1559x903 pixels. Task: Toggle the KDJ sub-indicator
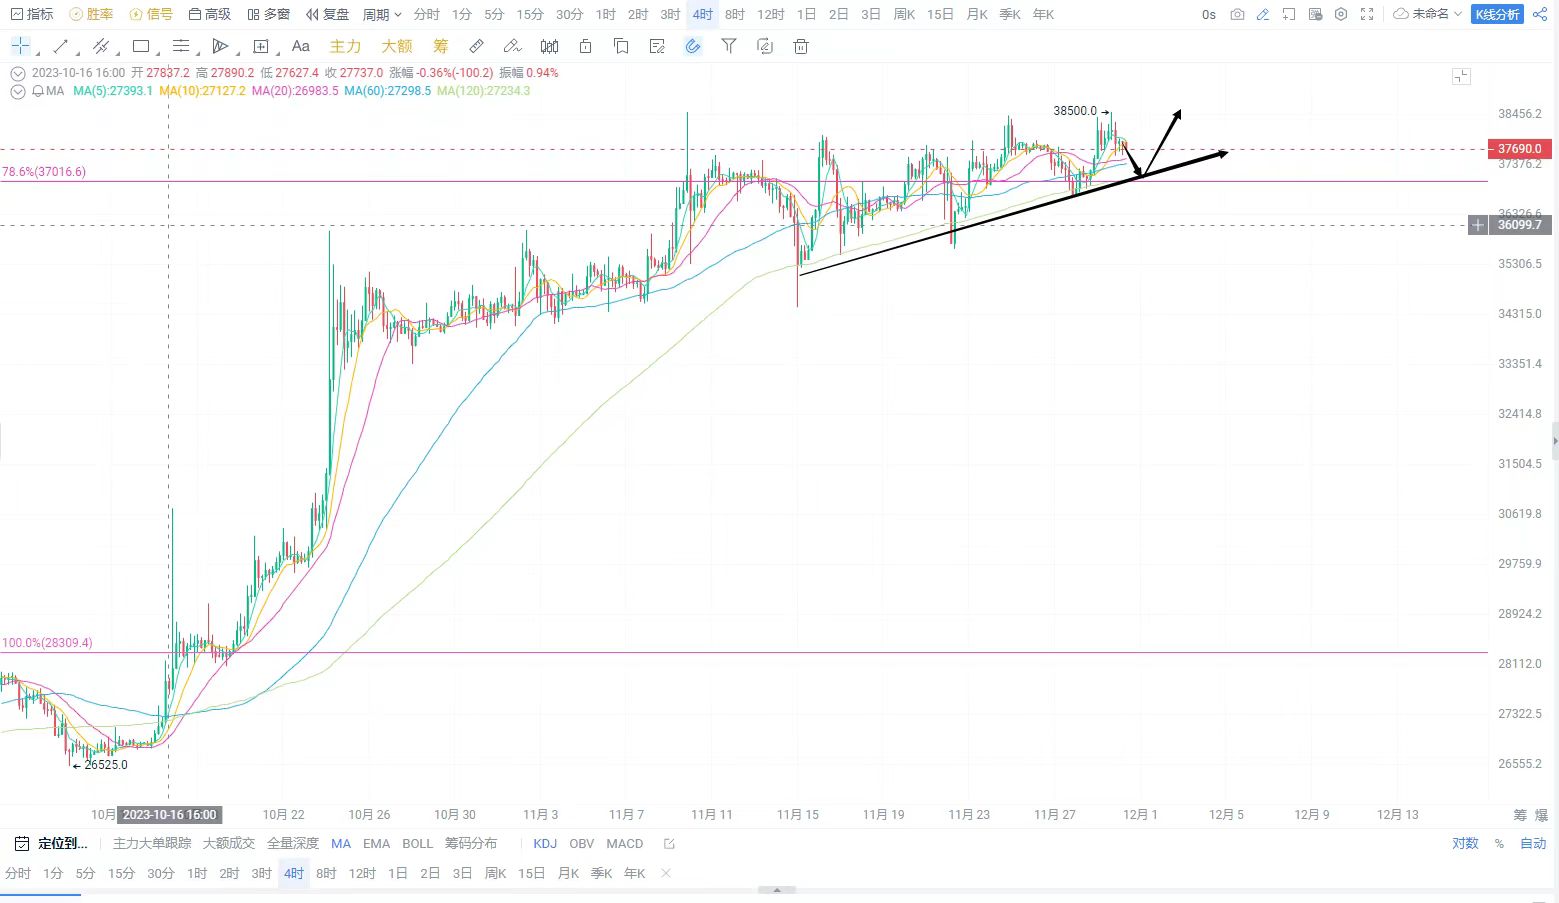(545, 843)
